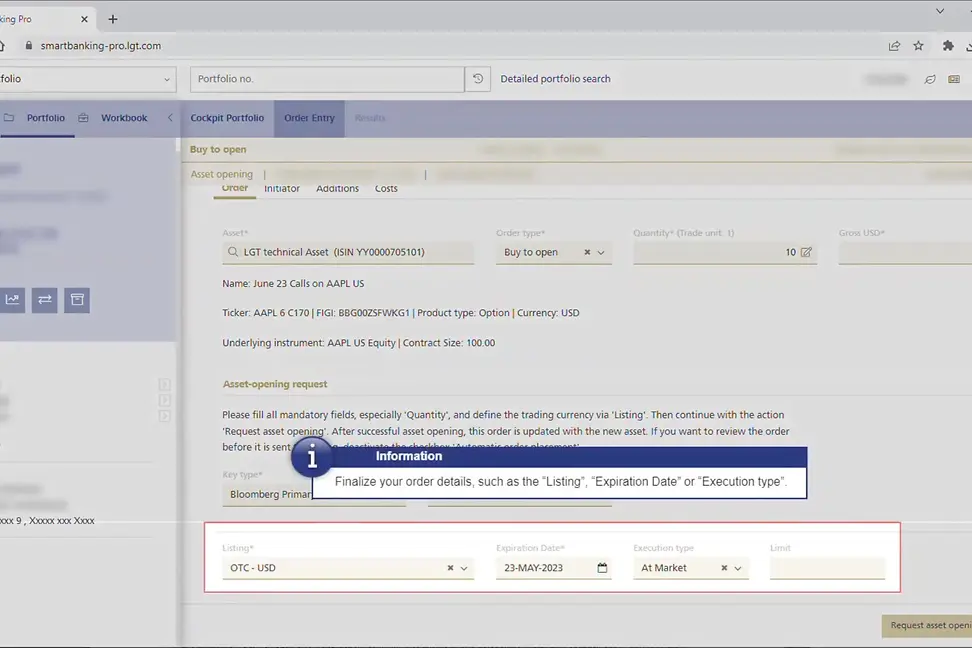Click the transfer arrows icon in sidebar
This screenshot has width=972, height=648.
point(45,299)
